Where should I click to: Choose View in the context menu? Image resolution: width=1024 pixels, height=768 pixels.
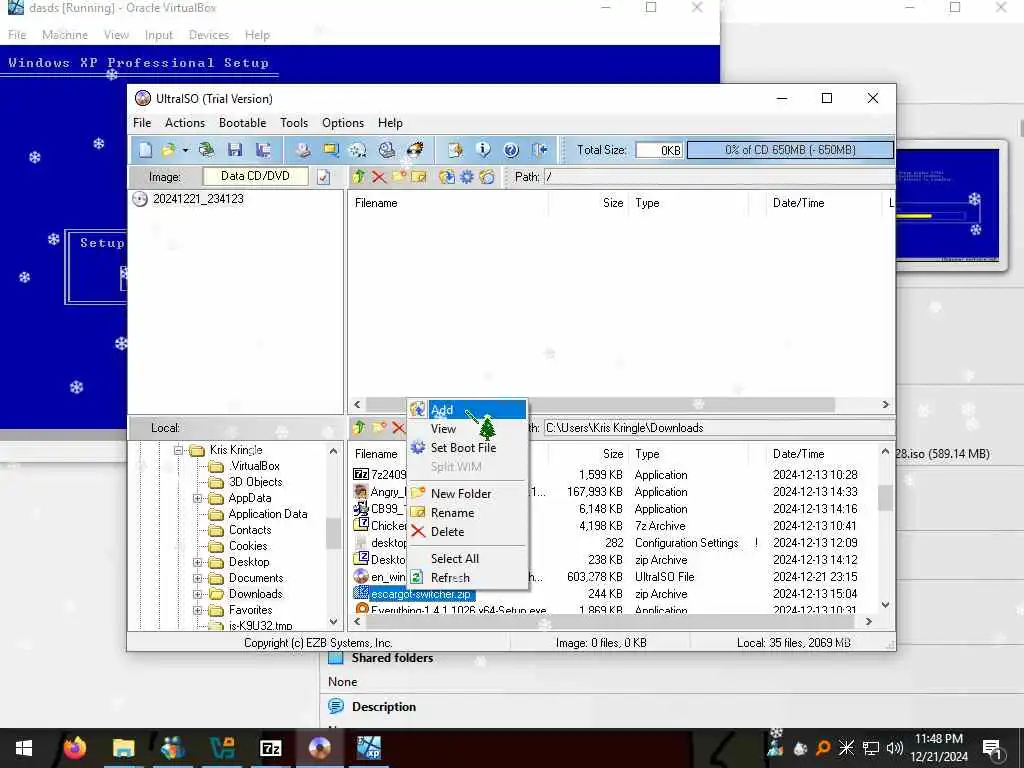467,429
